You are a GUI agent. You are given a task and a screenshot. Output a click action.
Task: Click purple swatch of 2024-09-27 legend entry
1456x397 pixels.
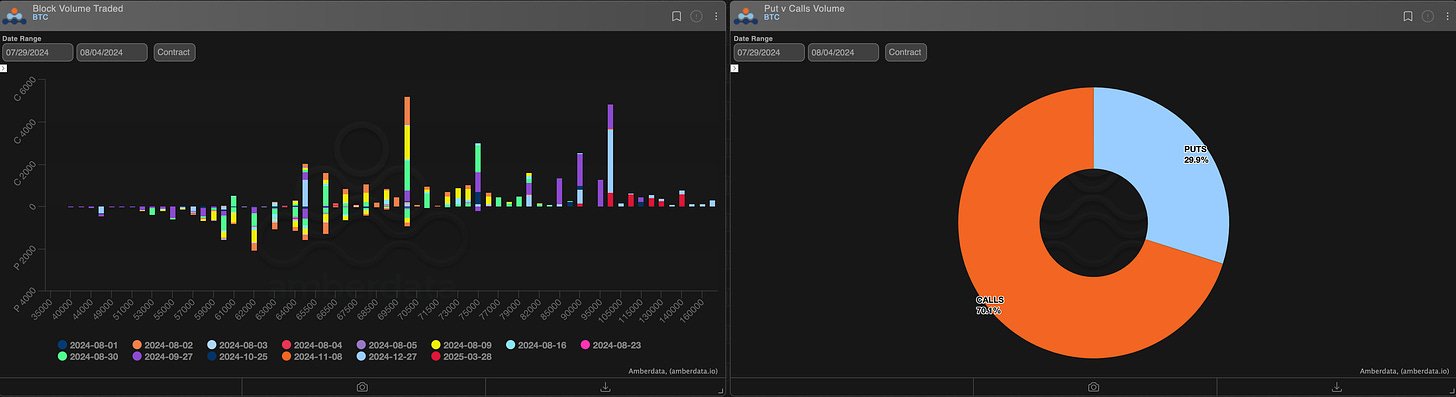pos(137,356)
